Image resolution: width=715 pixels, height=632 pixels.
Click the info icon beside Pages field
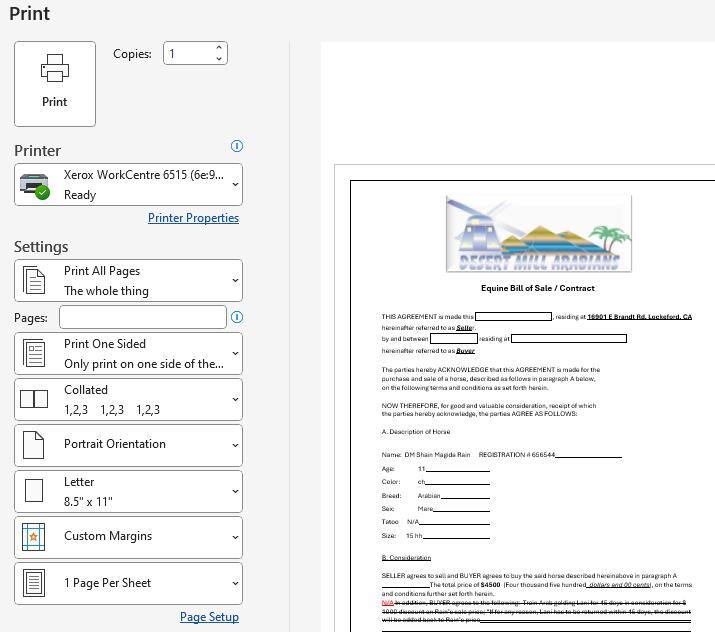click(x=237, y=317)
